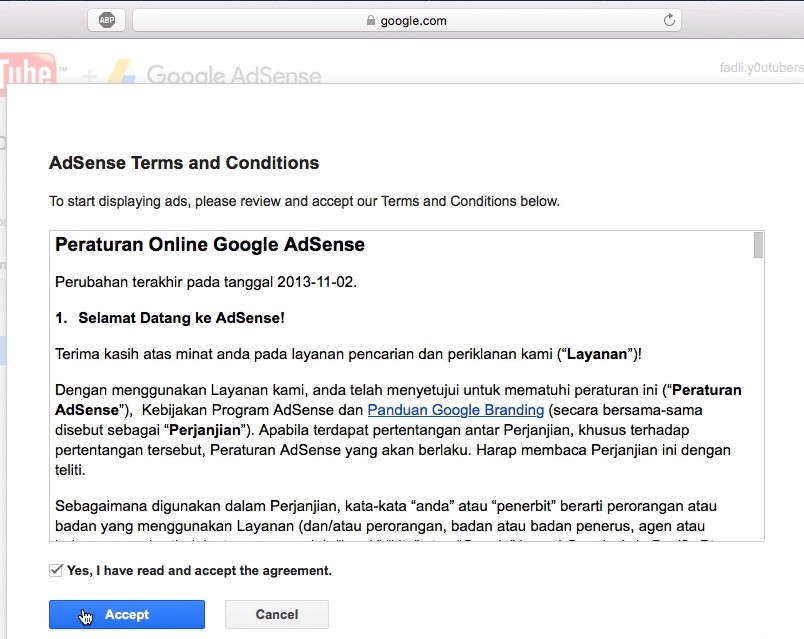Click the 'Yes, I have read' checkbox label
Image resolution: width=804 pixels, height=639 pixels.
pos(199,571)
